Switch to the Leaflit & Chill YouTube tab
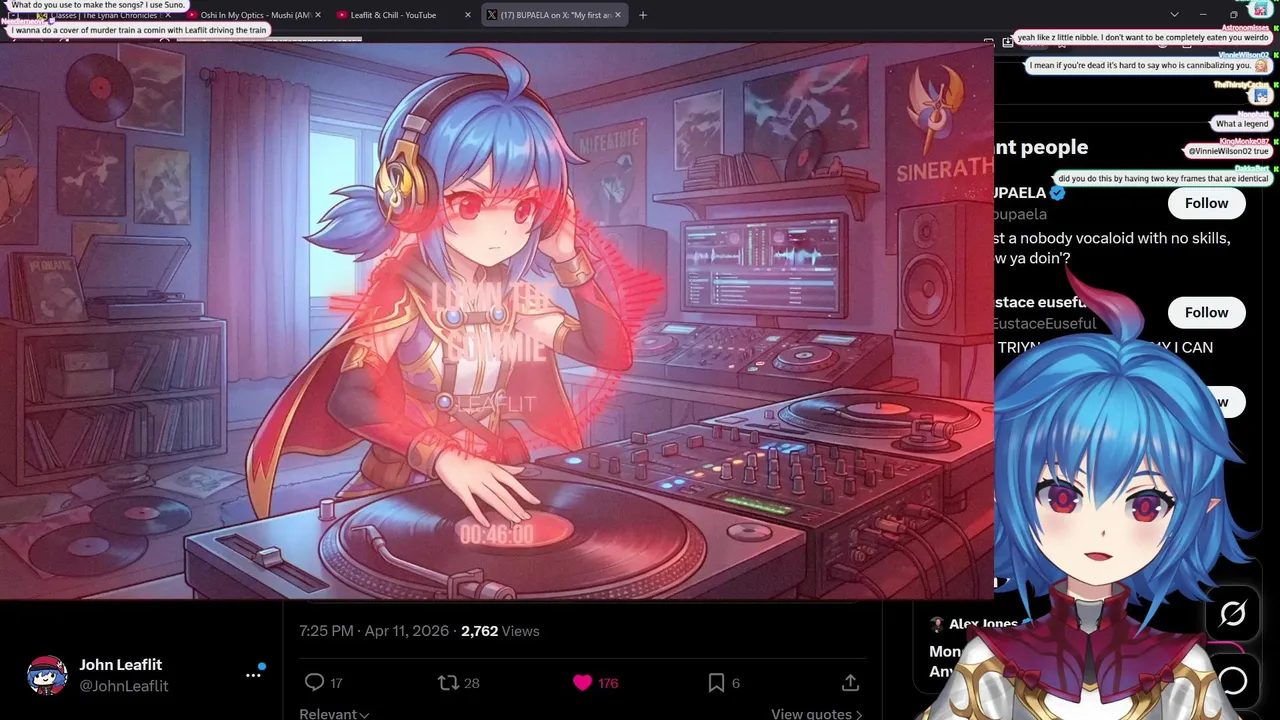This screenshot has width=1280, height=720. [393, 15]
